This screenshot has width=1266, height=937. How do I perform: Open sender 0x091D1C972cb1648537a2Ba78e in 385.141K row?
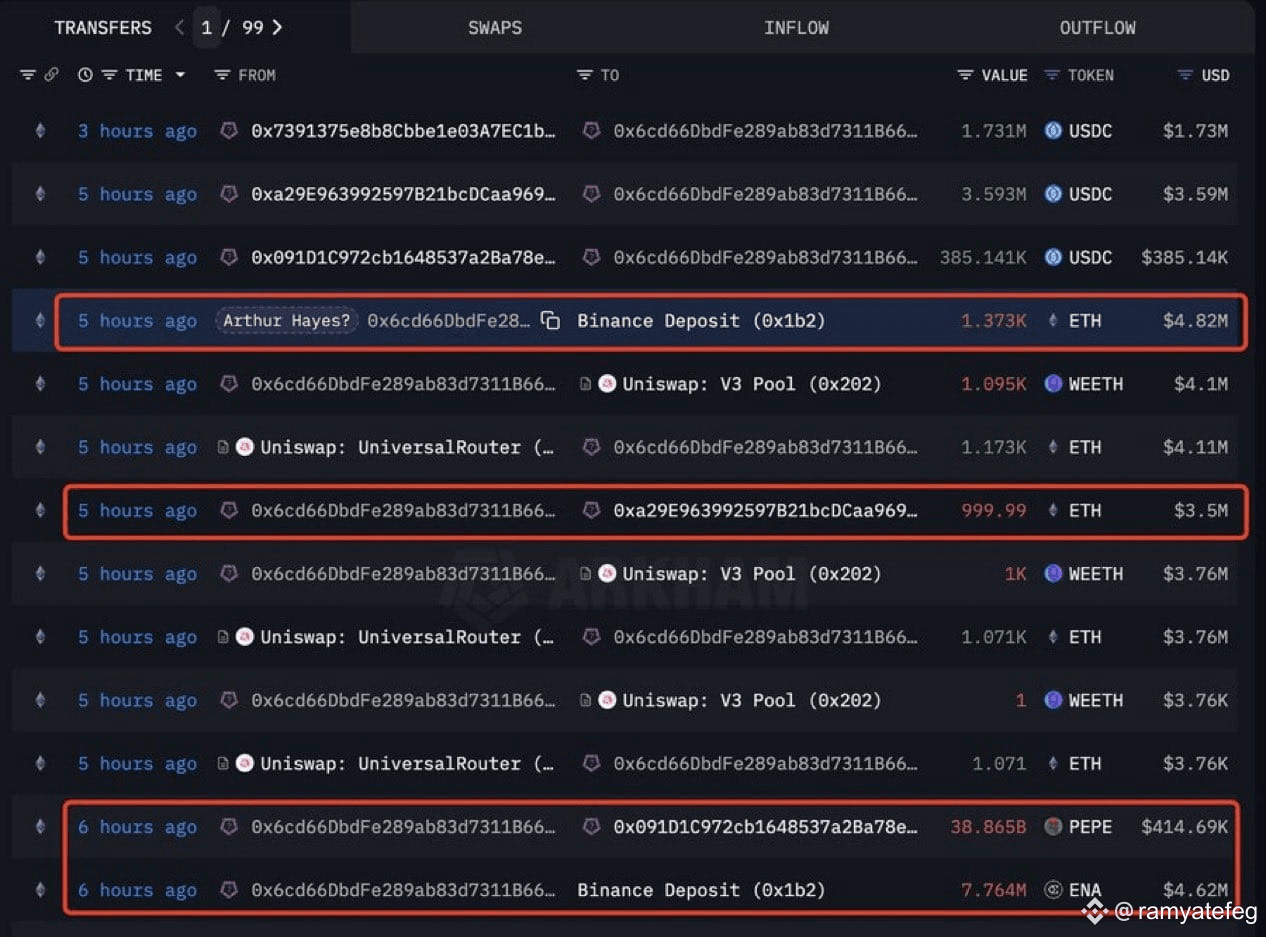403,257
